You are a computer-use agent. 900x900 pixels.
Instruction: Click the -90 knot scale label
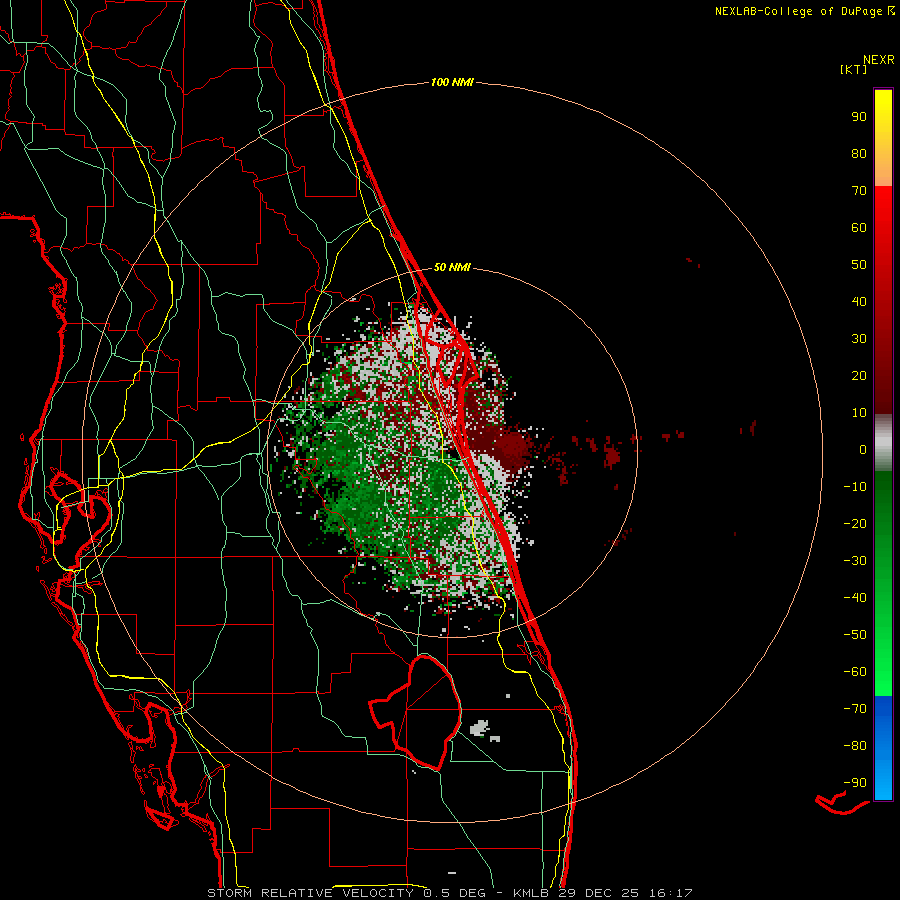click(855, 782)
